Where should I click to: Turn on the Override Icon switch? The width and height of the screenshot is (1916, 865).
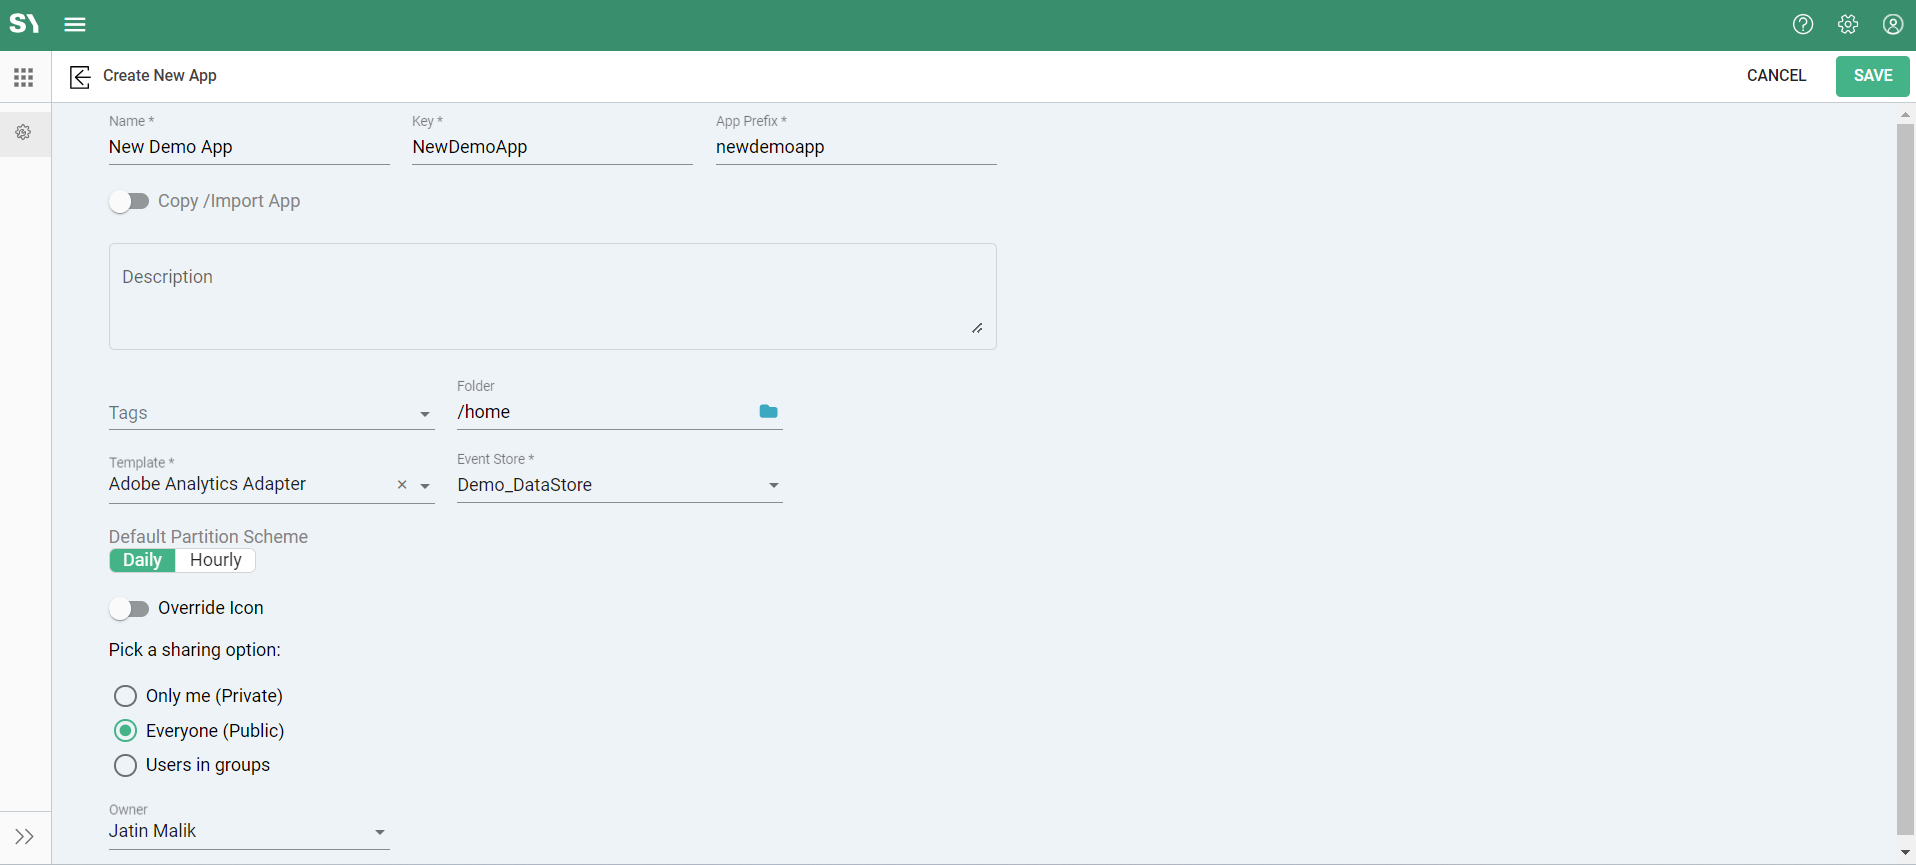click(x=129, y=608)
